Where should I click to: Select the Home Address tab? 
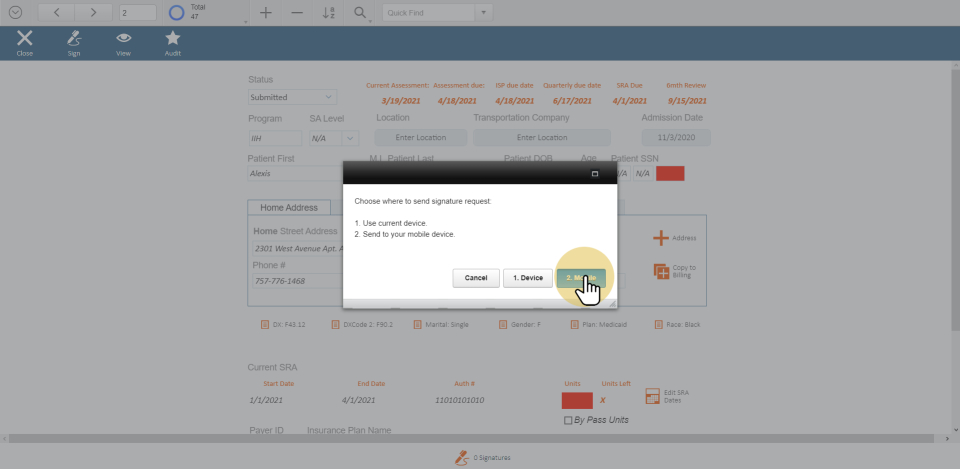pos(288,208)
